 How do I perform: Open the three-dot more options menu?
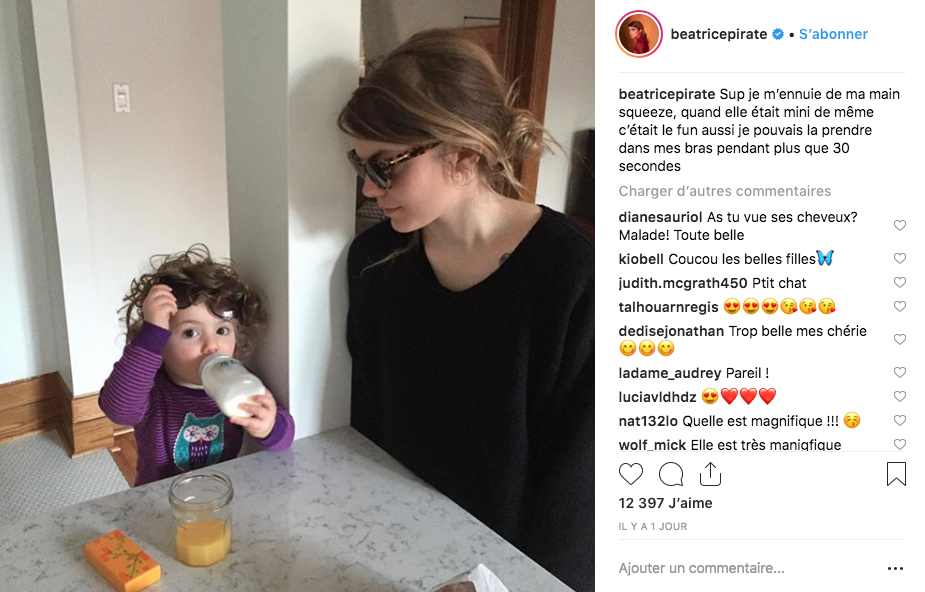[x=896, y=568]
